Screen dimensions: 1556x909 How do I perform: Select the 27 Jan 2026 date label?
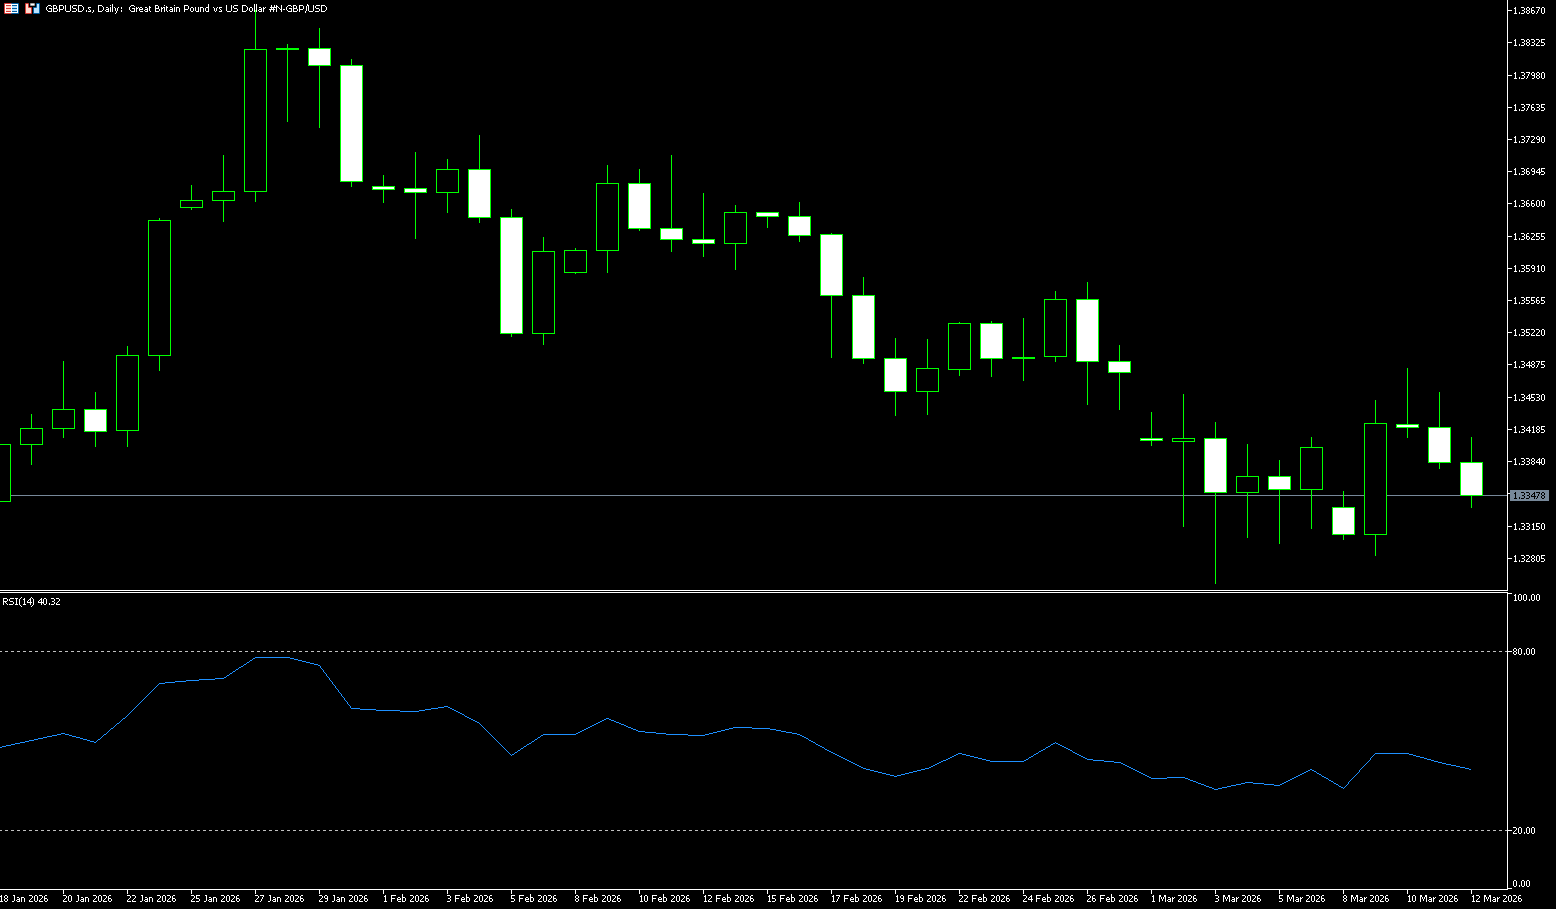279,899
